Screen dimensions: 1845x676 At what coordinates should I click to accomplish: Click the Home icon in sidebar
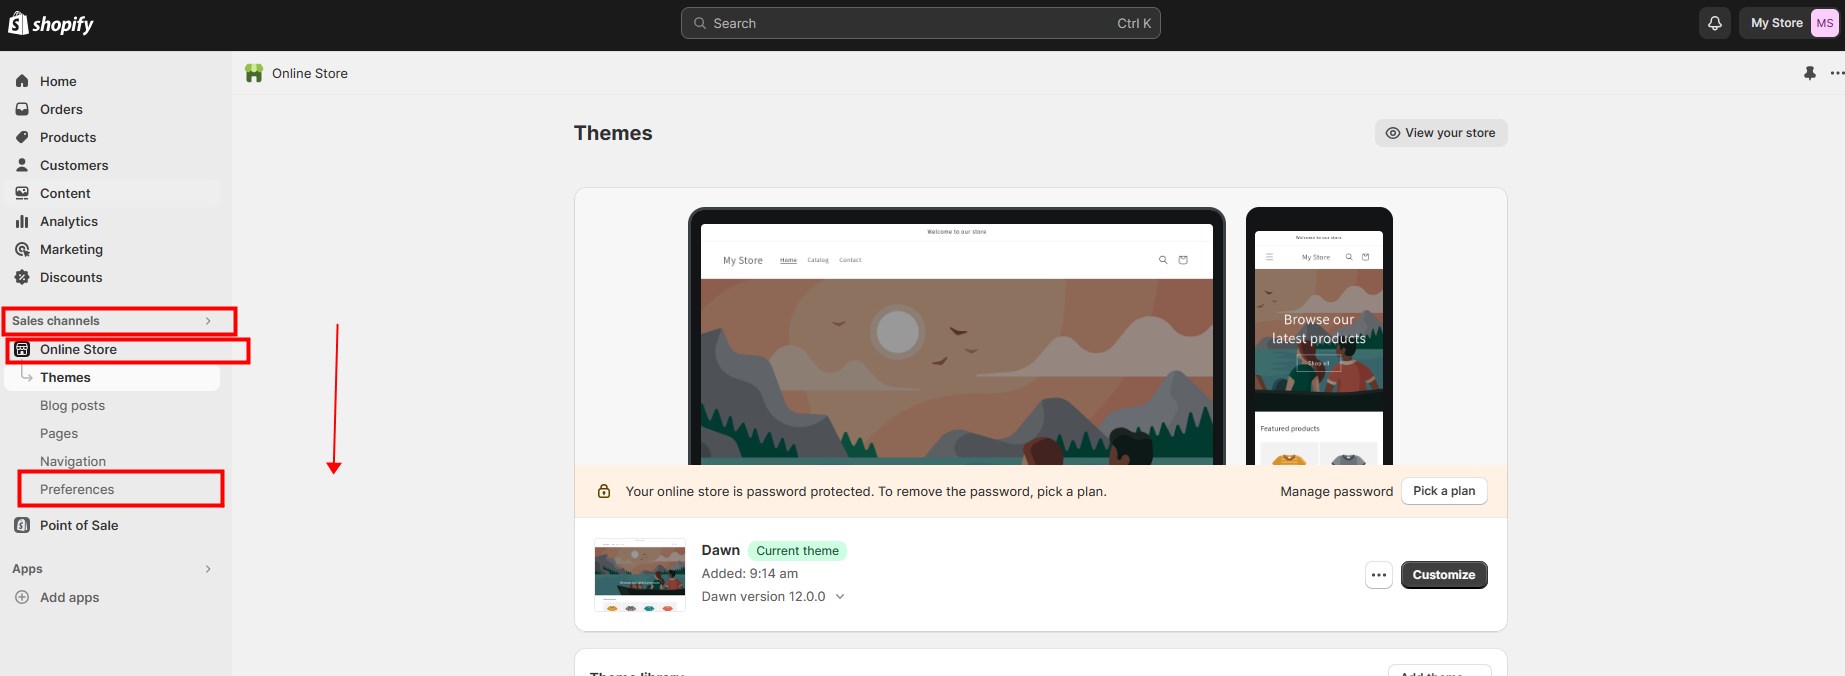coord(22,81)
